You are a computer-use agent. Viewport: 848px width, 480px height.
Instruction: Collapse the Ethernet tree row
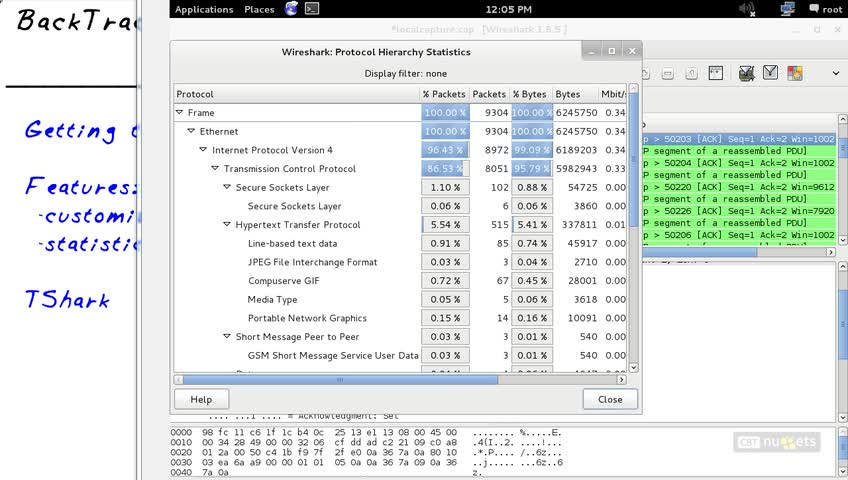[x=191, y=131]
